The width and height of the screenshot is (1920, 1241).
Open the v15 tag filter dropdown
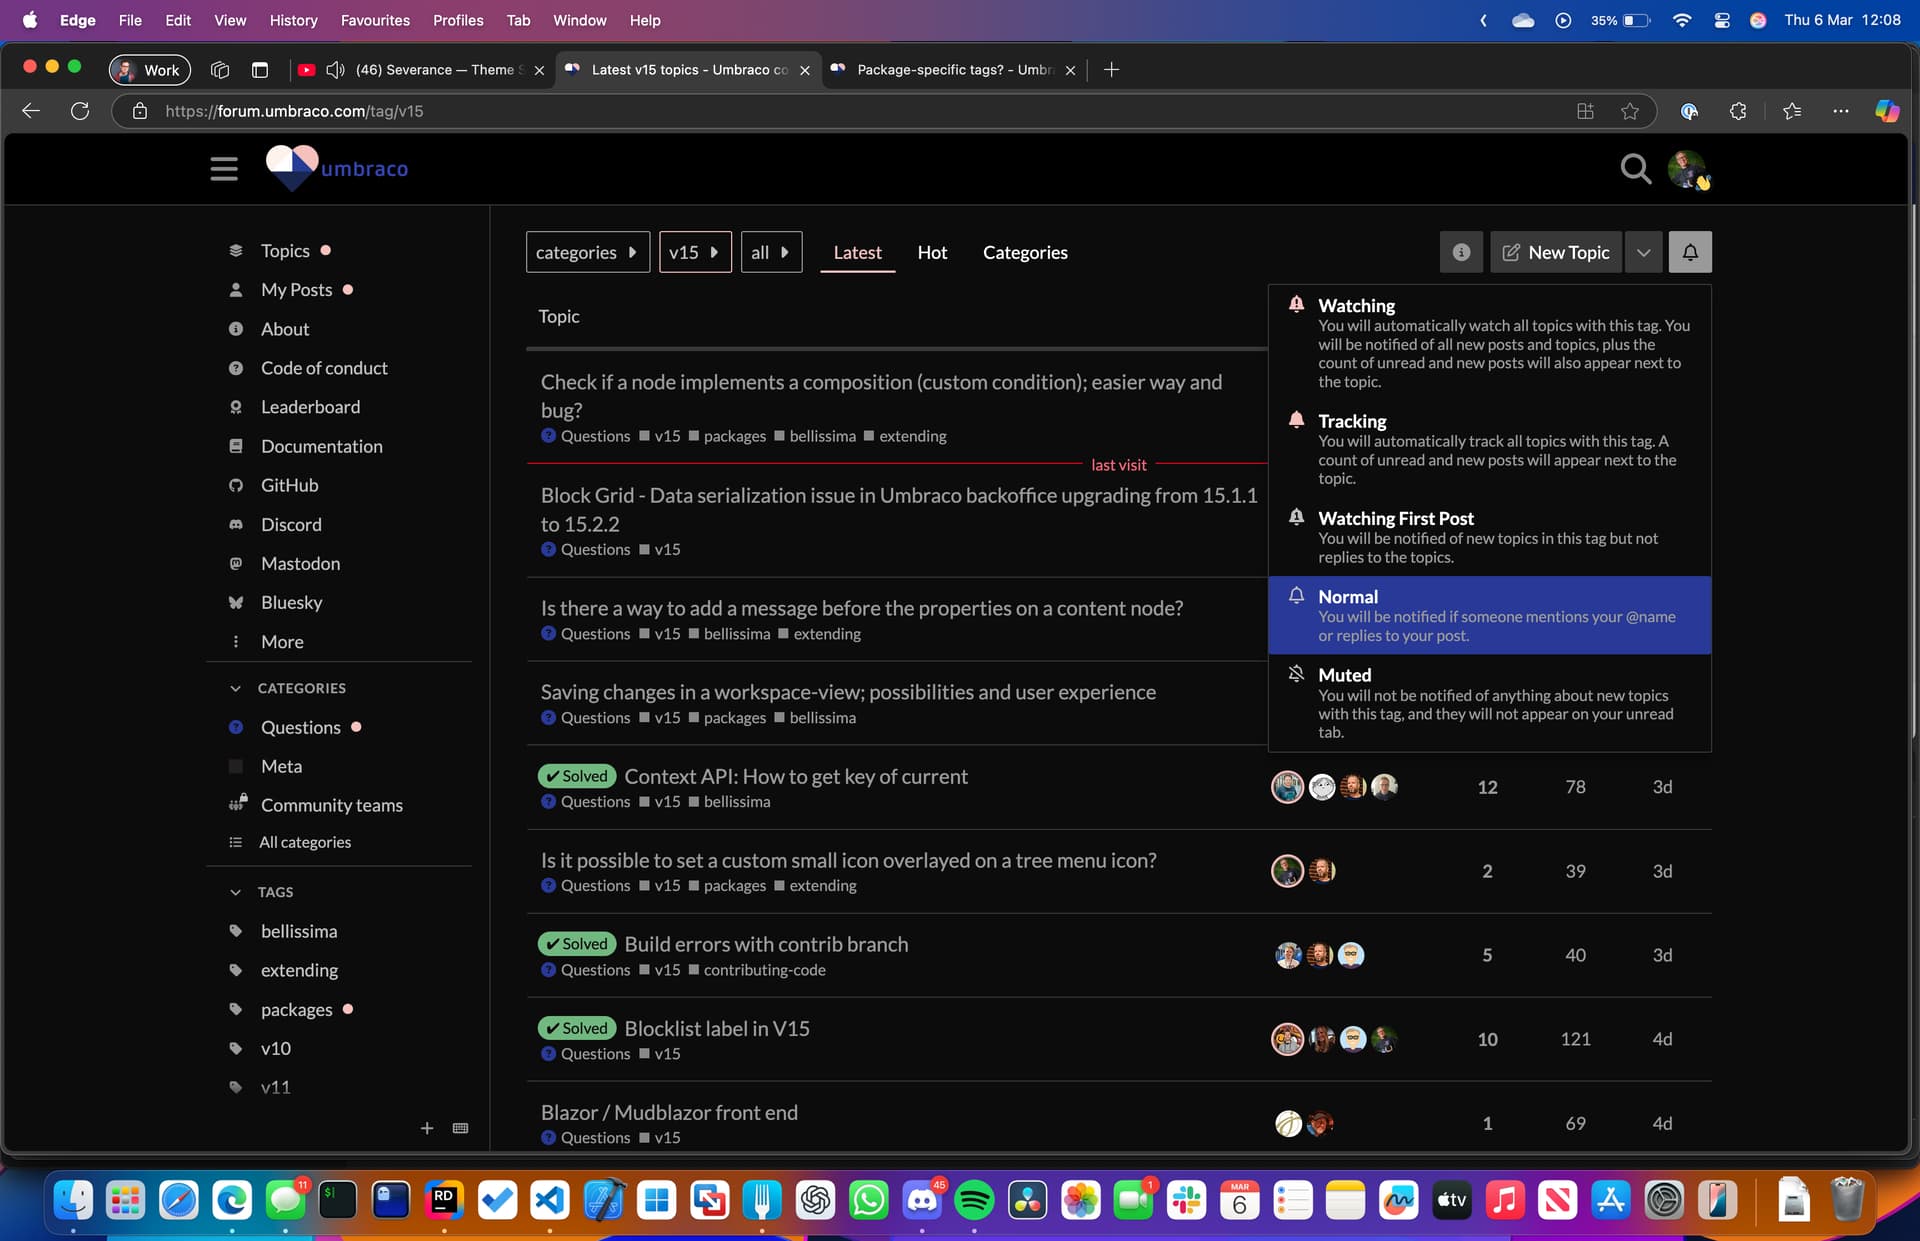pyautogui.click(x=695, y=252)
